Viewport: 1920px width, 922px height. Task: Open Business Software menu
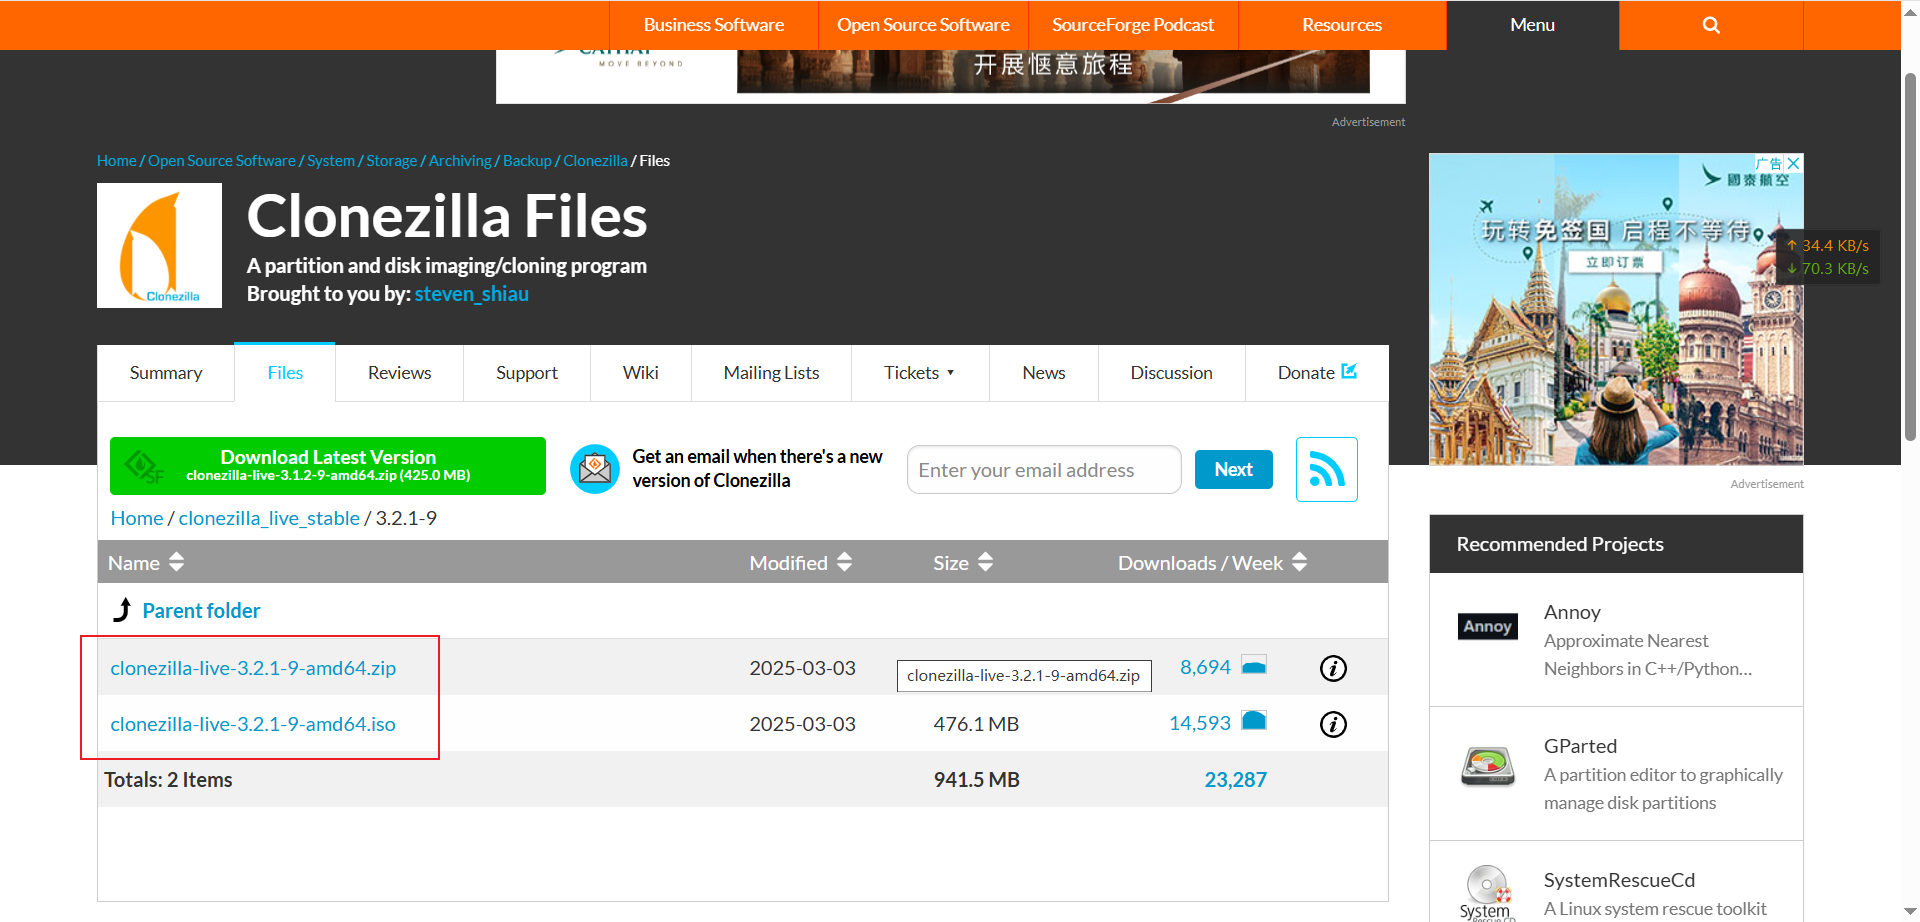(x=714, y=25)
